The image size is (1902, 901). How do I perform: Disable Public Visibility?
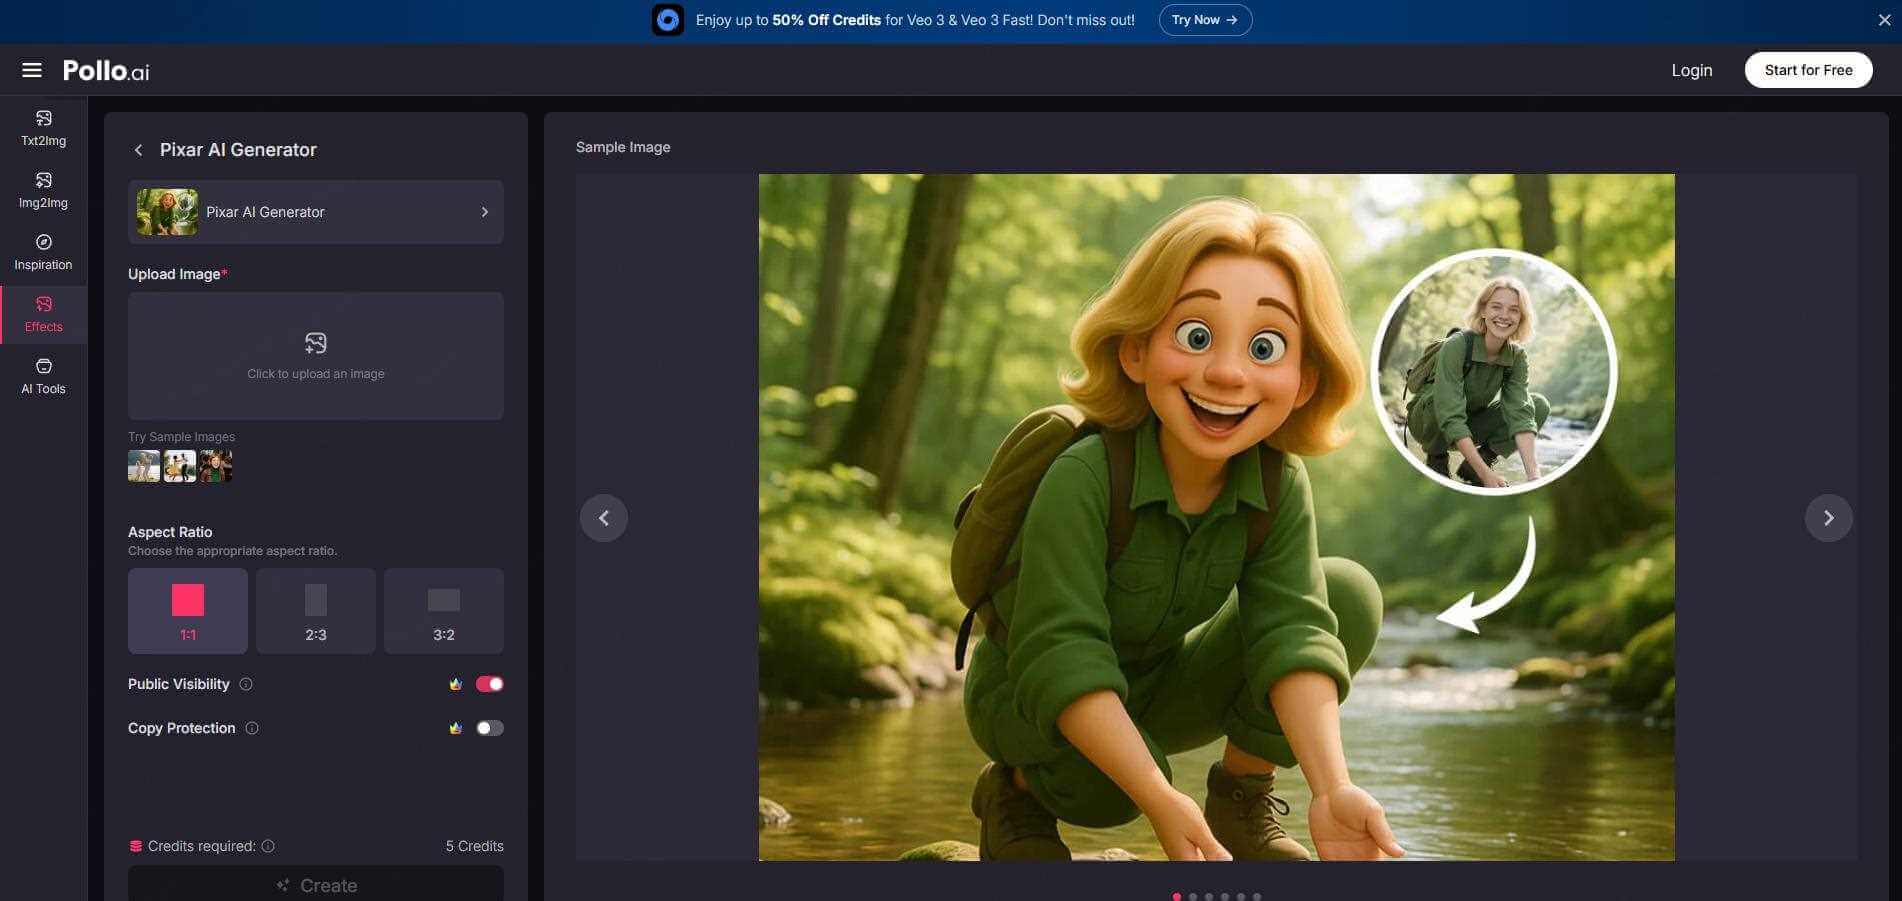(489, 683)
